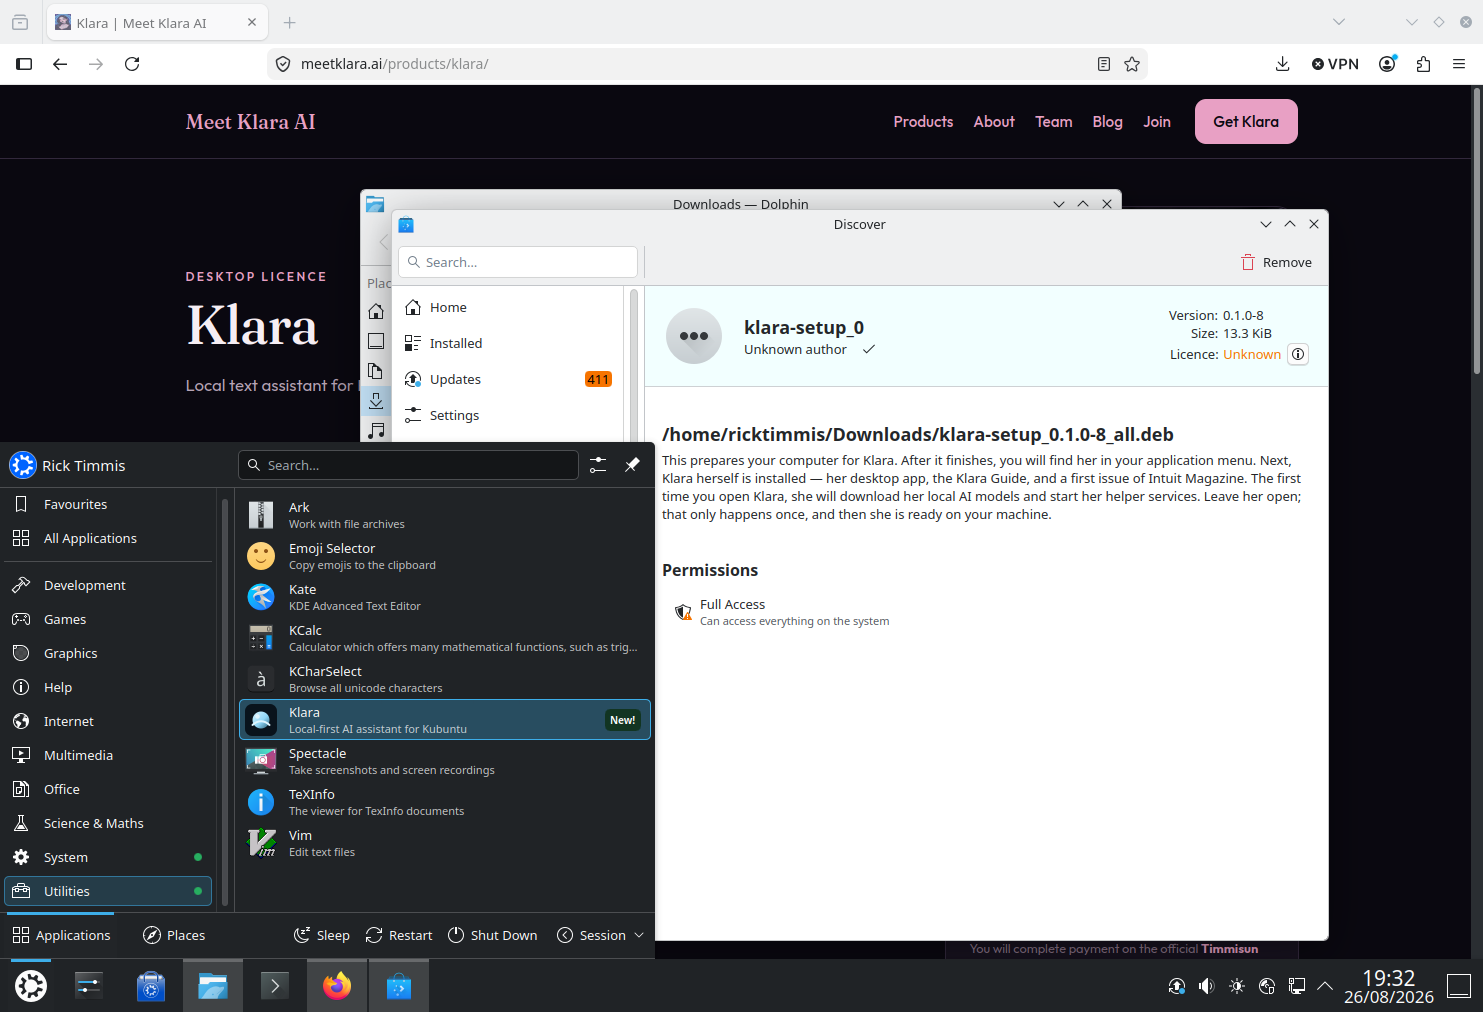Open KCalc calculator
Viewport: 1483px width, 1012px height.
pyautogui.click(x=445, y=638)
